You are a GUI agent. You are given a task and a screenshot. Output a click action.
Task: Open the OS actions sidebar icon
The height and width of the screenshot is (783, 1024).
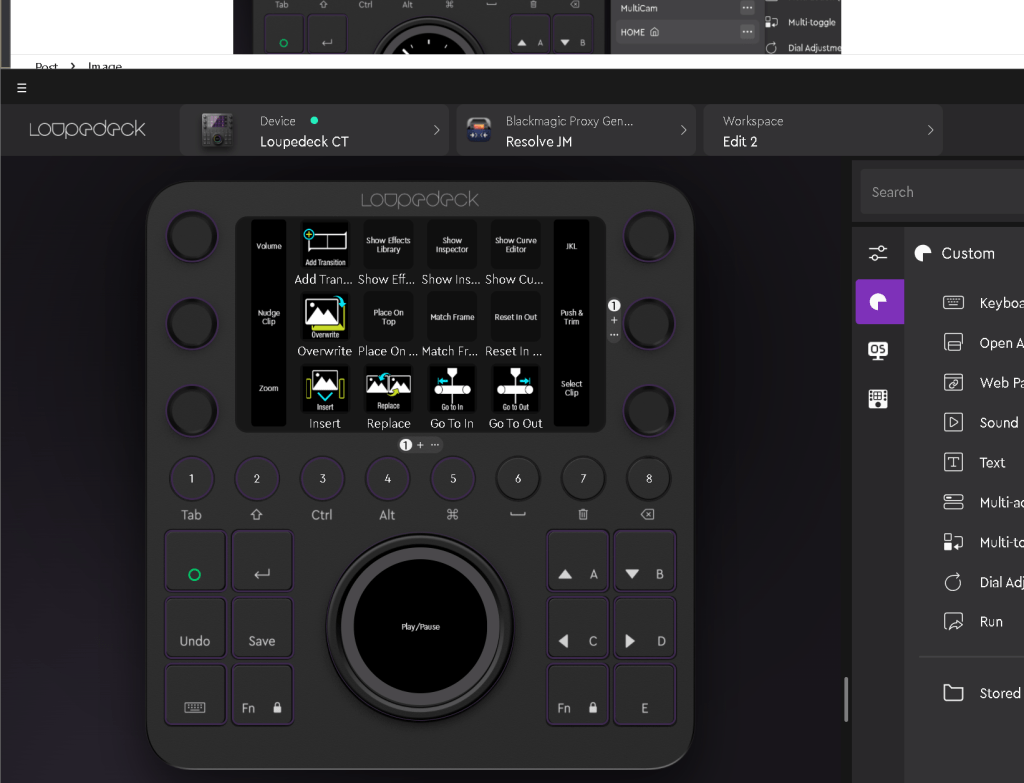878,350
